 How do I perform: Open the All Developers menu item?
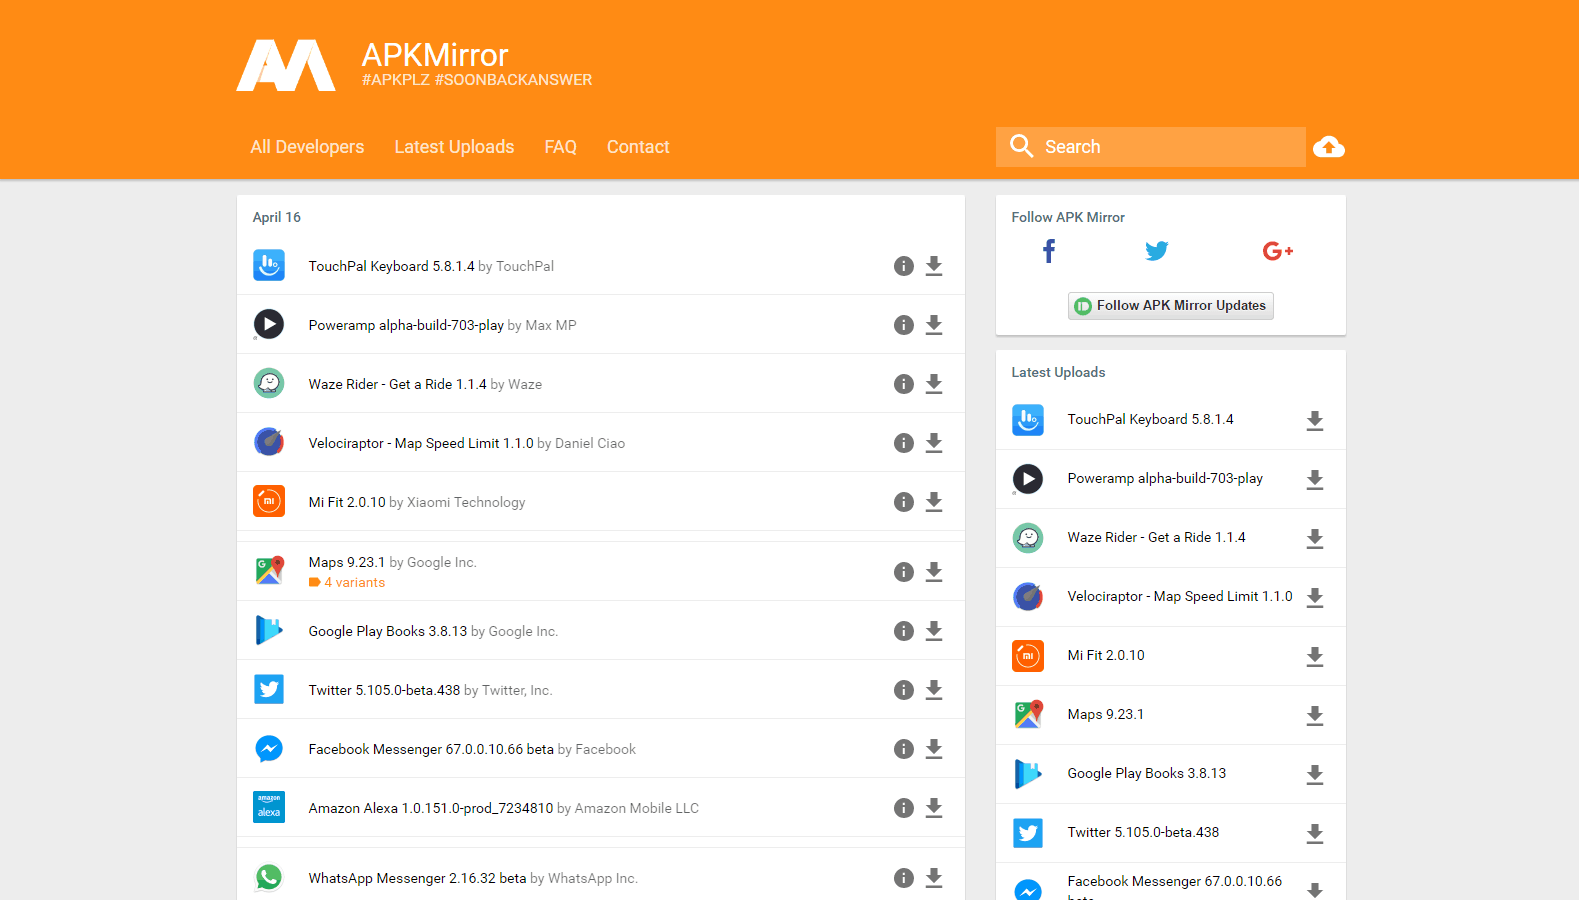[x=307, y=147]
